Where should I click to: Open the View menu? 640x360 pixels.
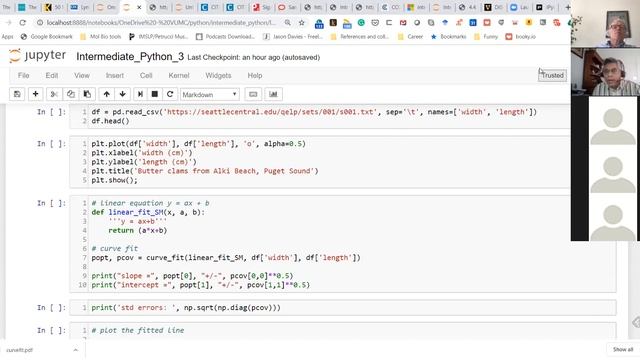click(82, 76)
